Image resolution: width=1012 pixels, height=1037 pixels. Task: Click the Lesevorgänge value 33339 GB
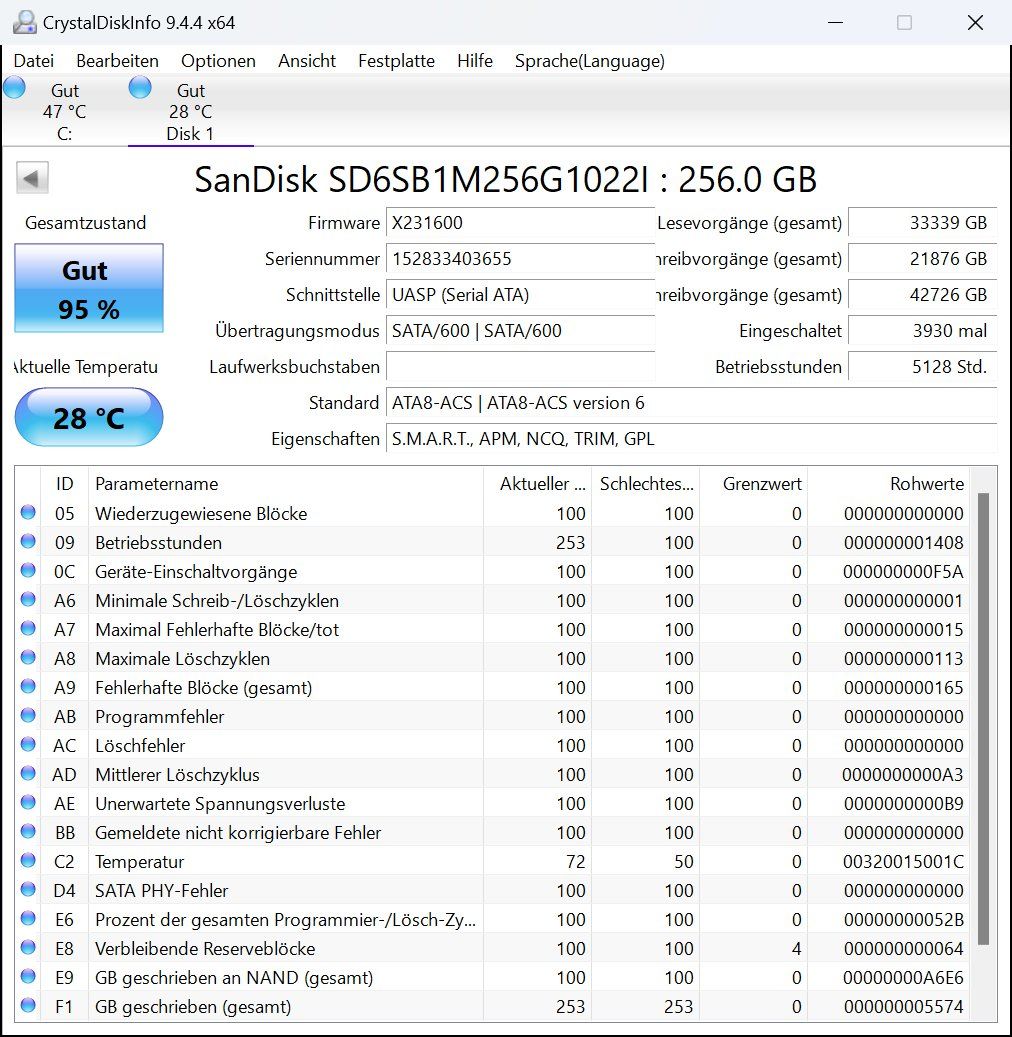pyautogui.click(x=922, y=222)
